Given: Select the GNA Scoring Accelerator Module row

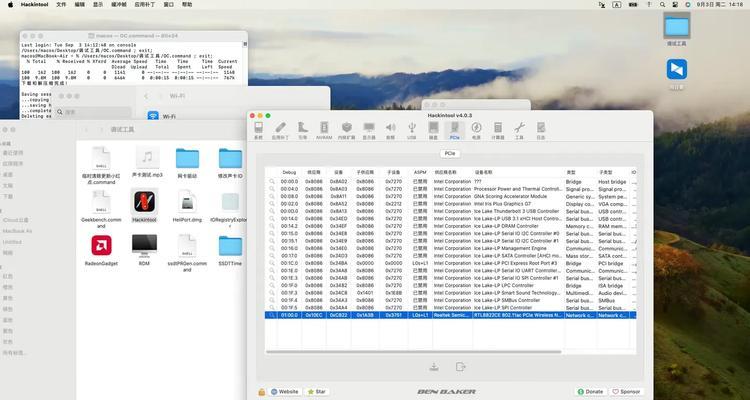Looking at the screenshot, I should click(451, 197).
